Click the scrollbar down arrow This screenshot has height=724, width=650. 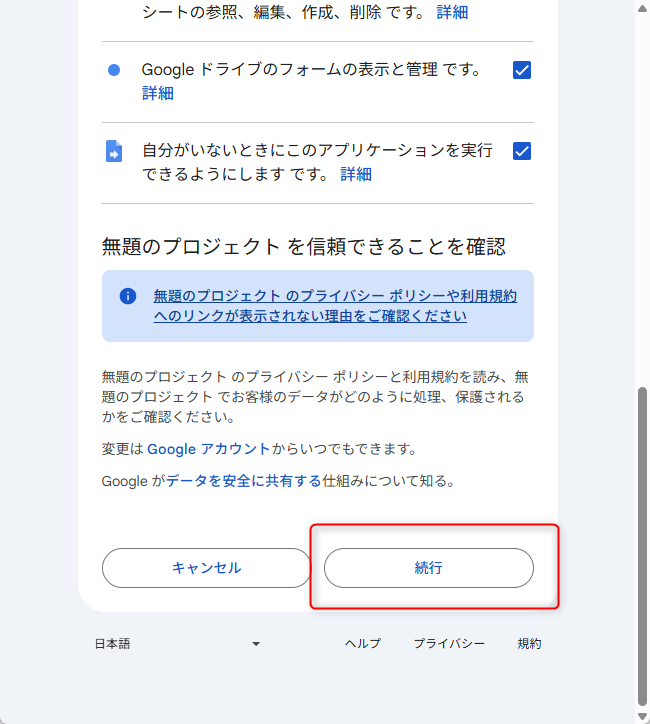pyautogui.click(x=642, y=716)
